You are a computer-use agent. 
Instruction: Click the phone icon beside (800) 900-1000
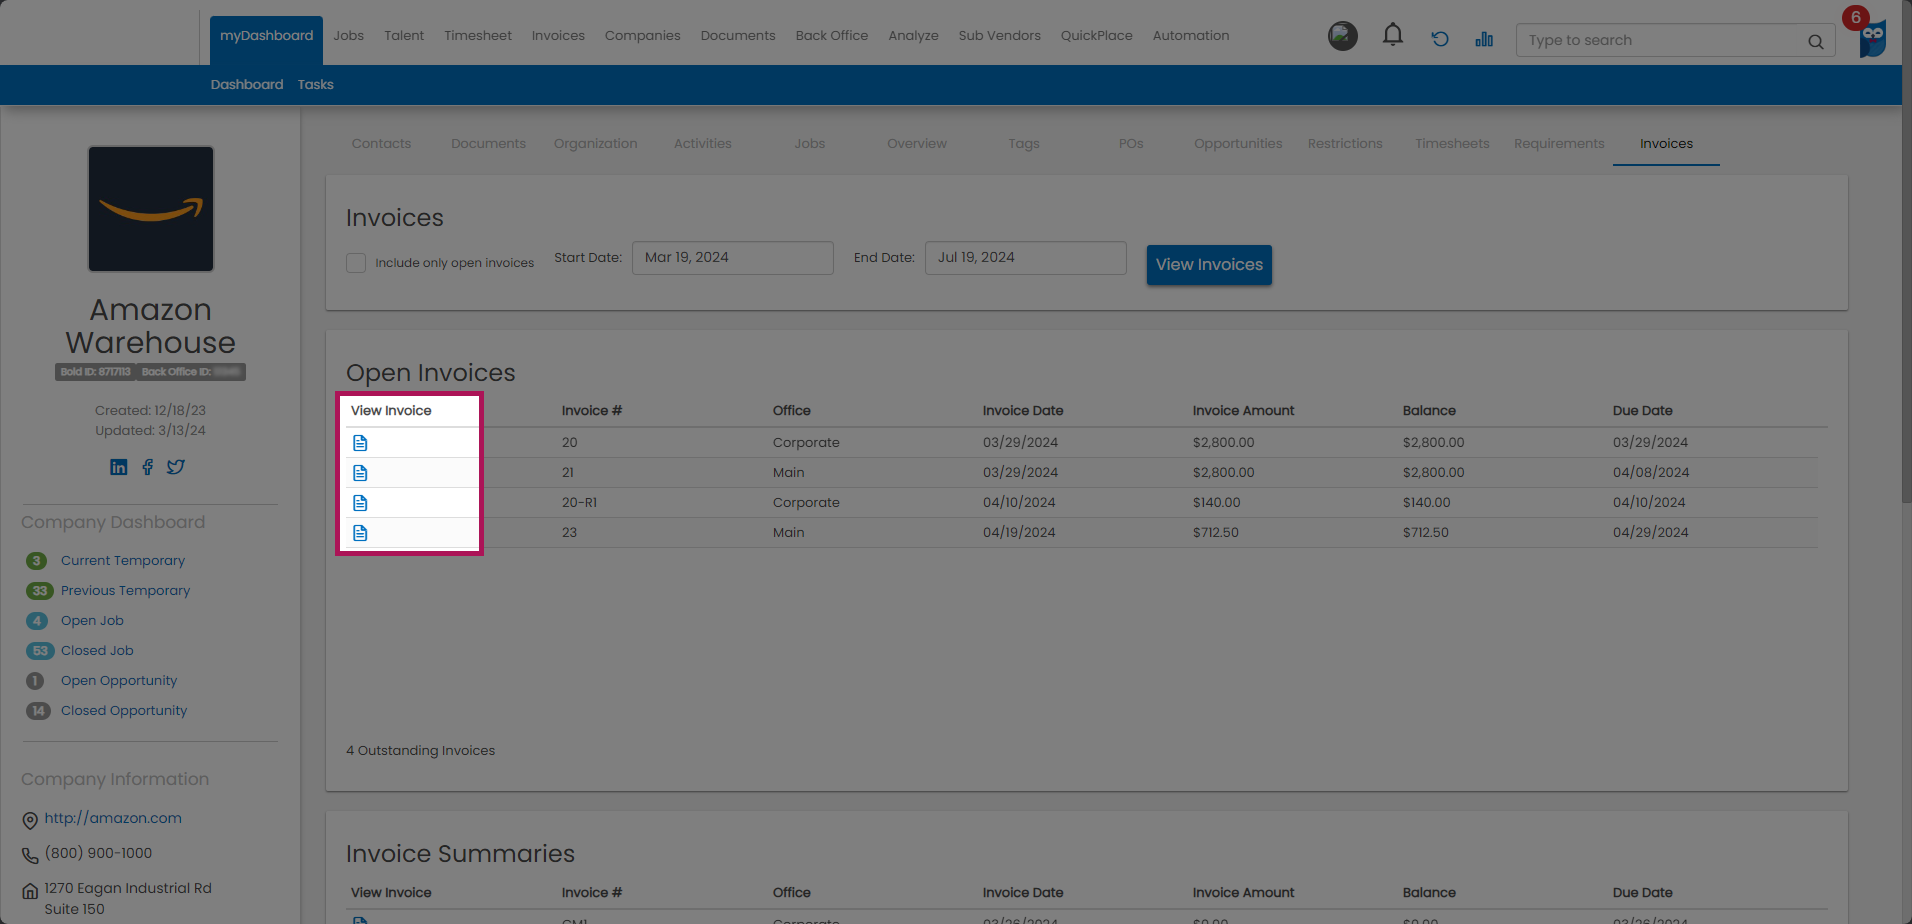[30, 855]
